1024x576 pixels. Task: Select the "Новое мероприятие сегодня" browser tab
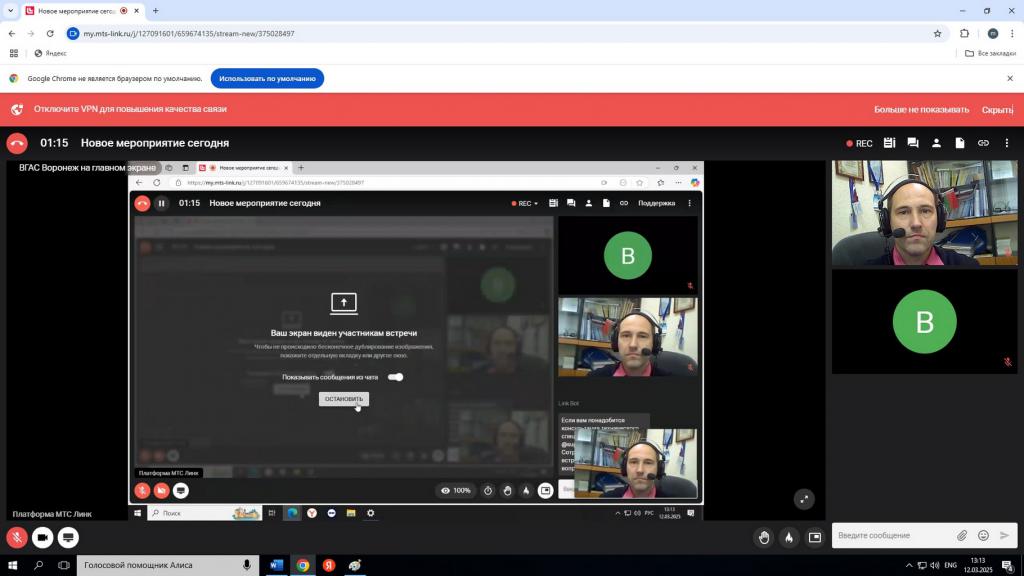coord(75,11)
